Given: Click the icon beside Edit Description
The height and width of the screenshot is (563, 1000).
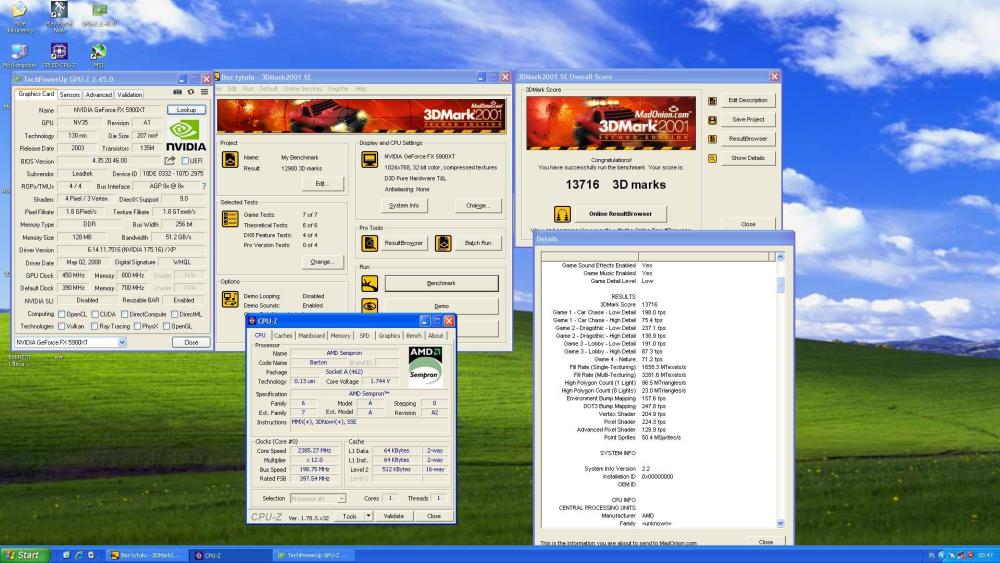Looking at the screenshot, I should 712,101.
